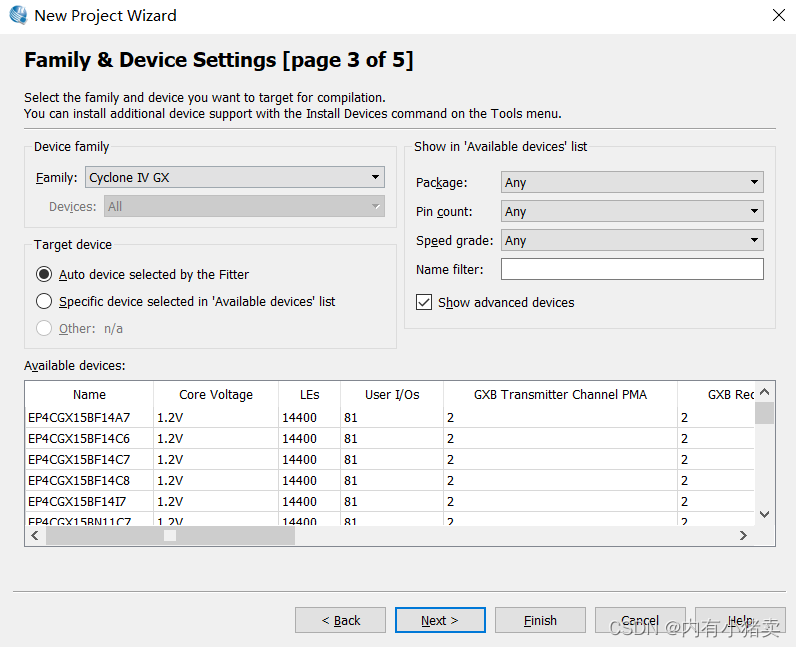Click the Finish button
This screenshot has height=647, width=796.
tap(540, 620)
